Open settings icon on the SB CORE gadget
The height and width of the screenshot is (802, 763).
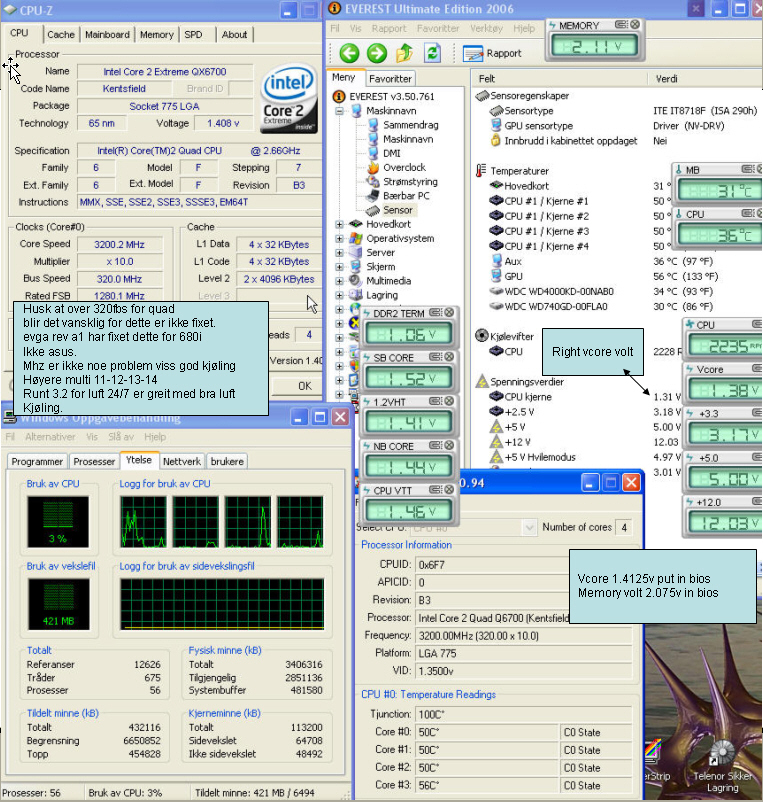point(435,357)
